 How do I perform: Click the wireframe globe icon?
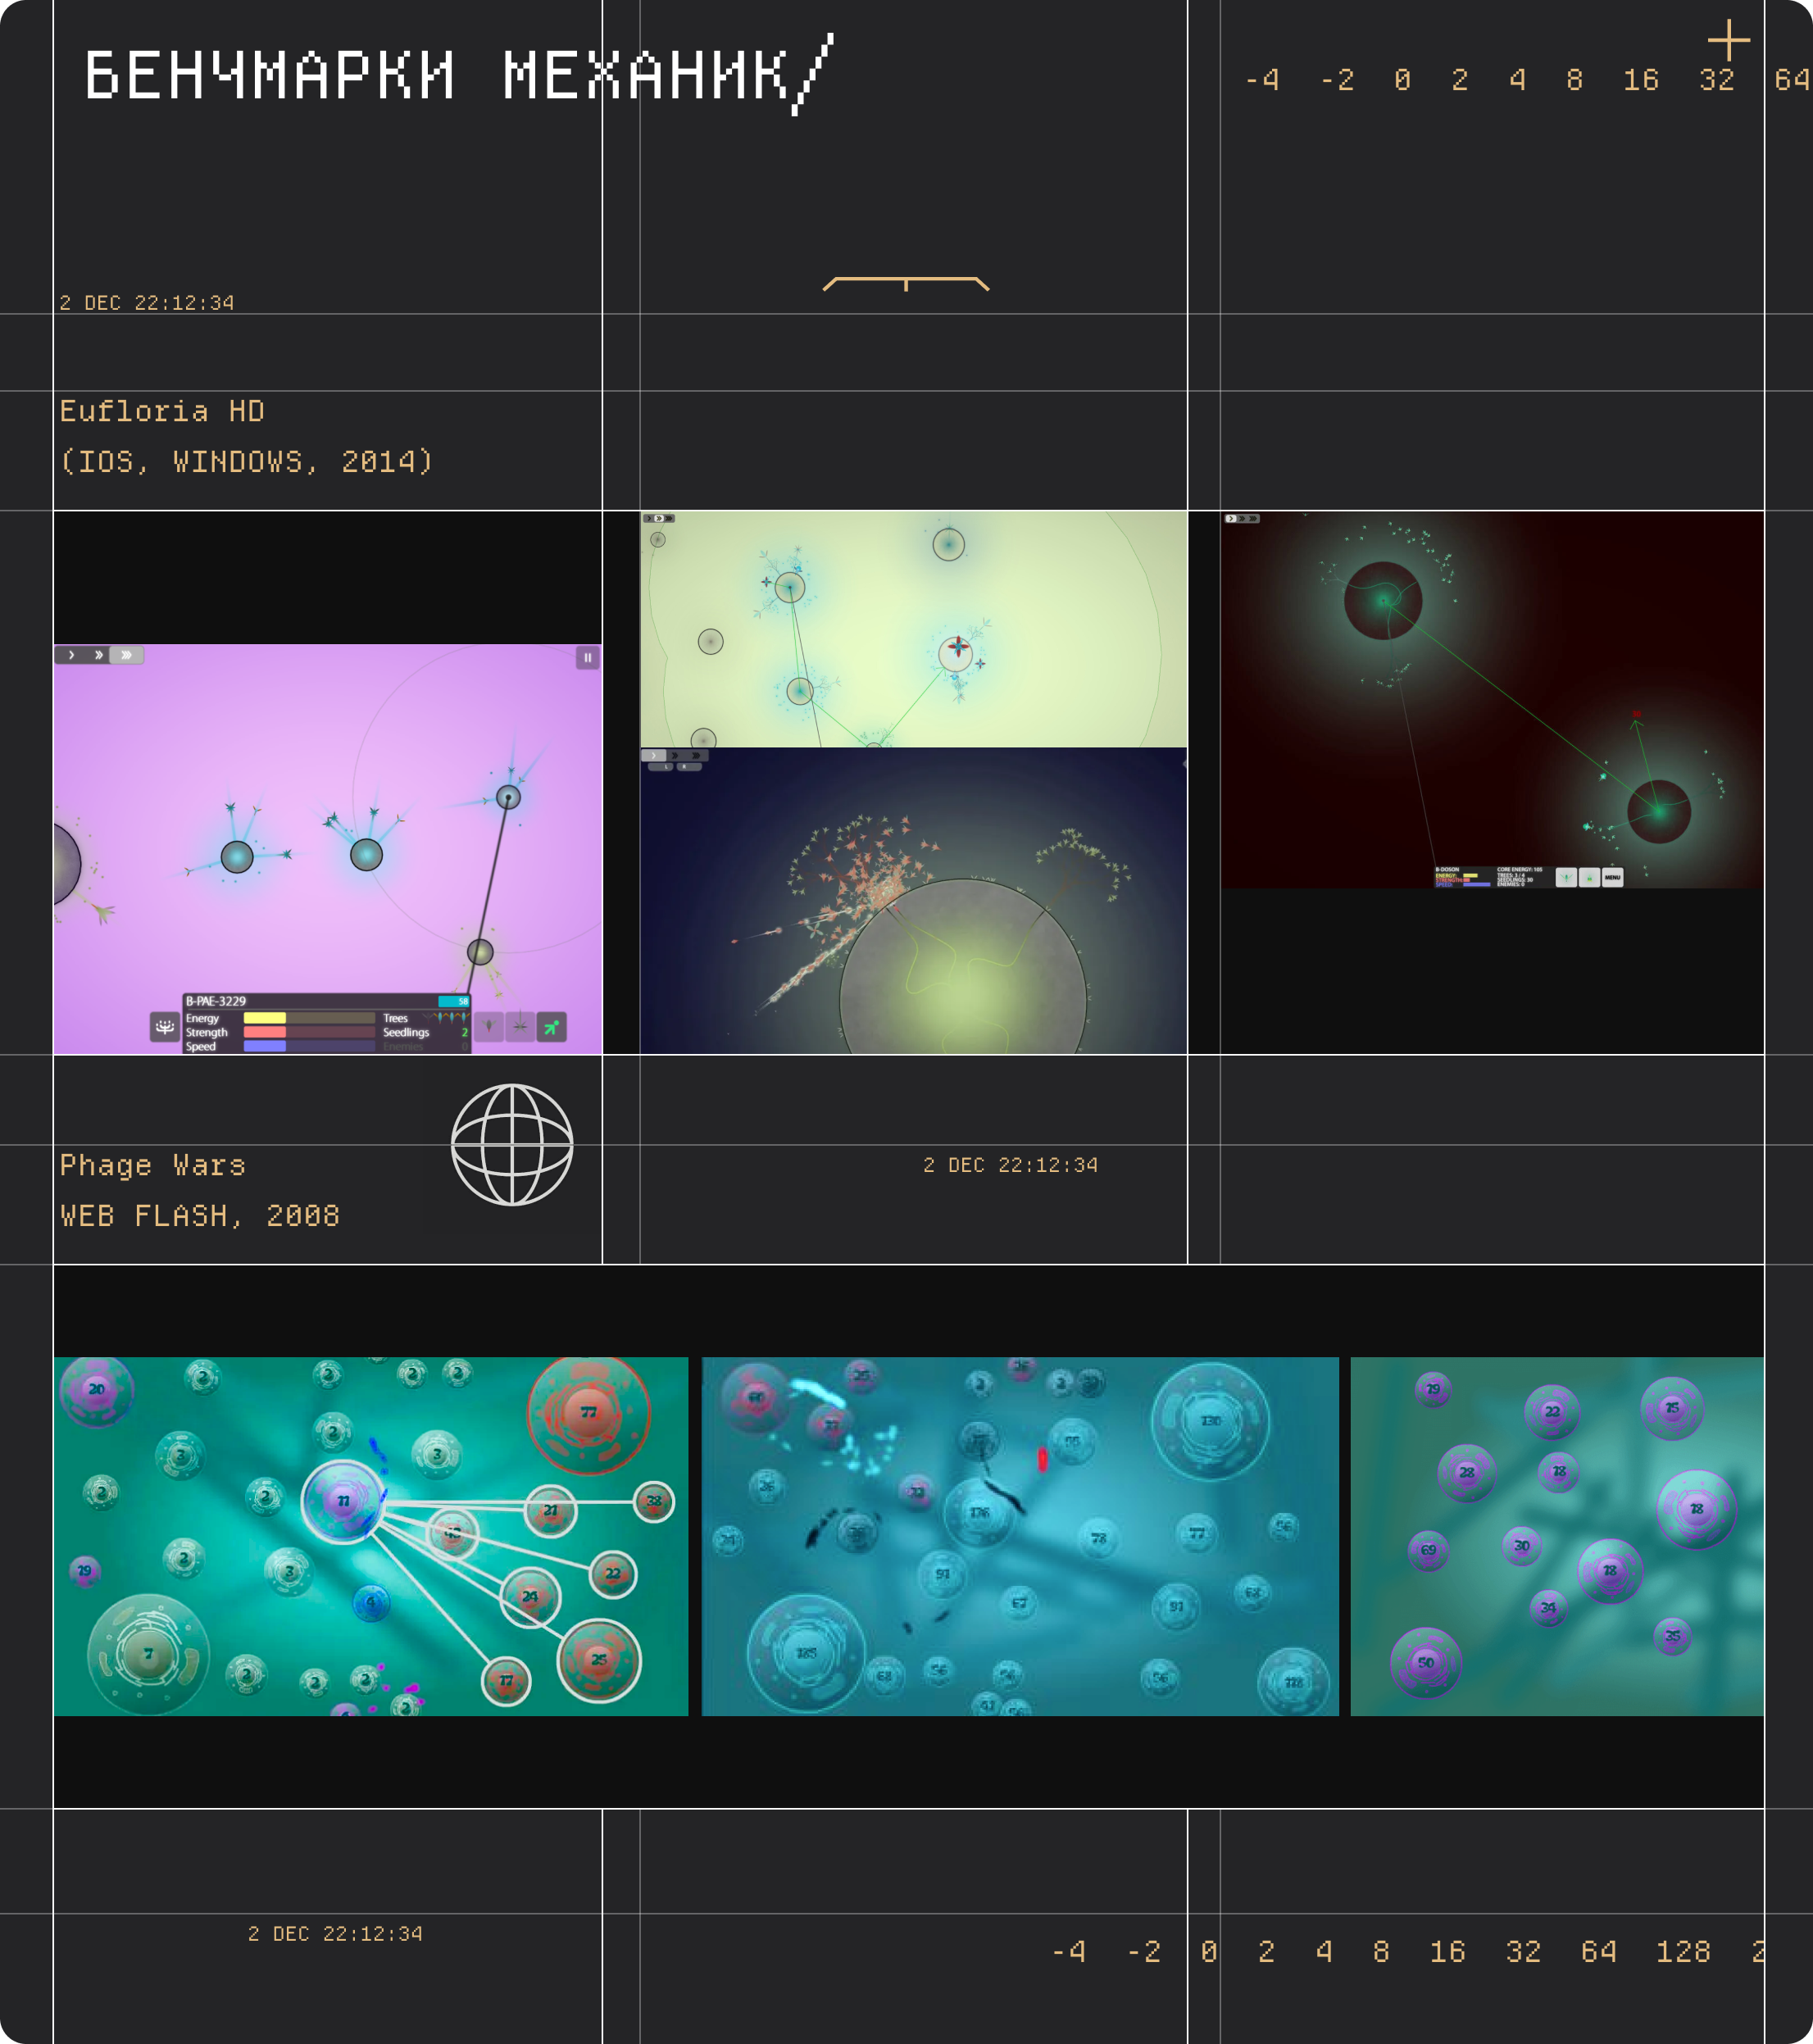point(512,1145)
